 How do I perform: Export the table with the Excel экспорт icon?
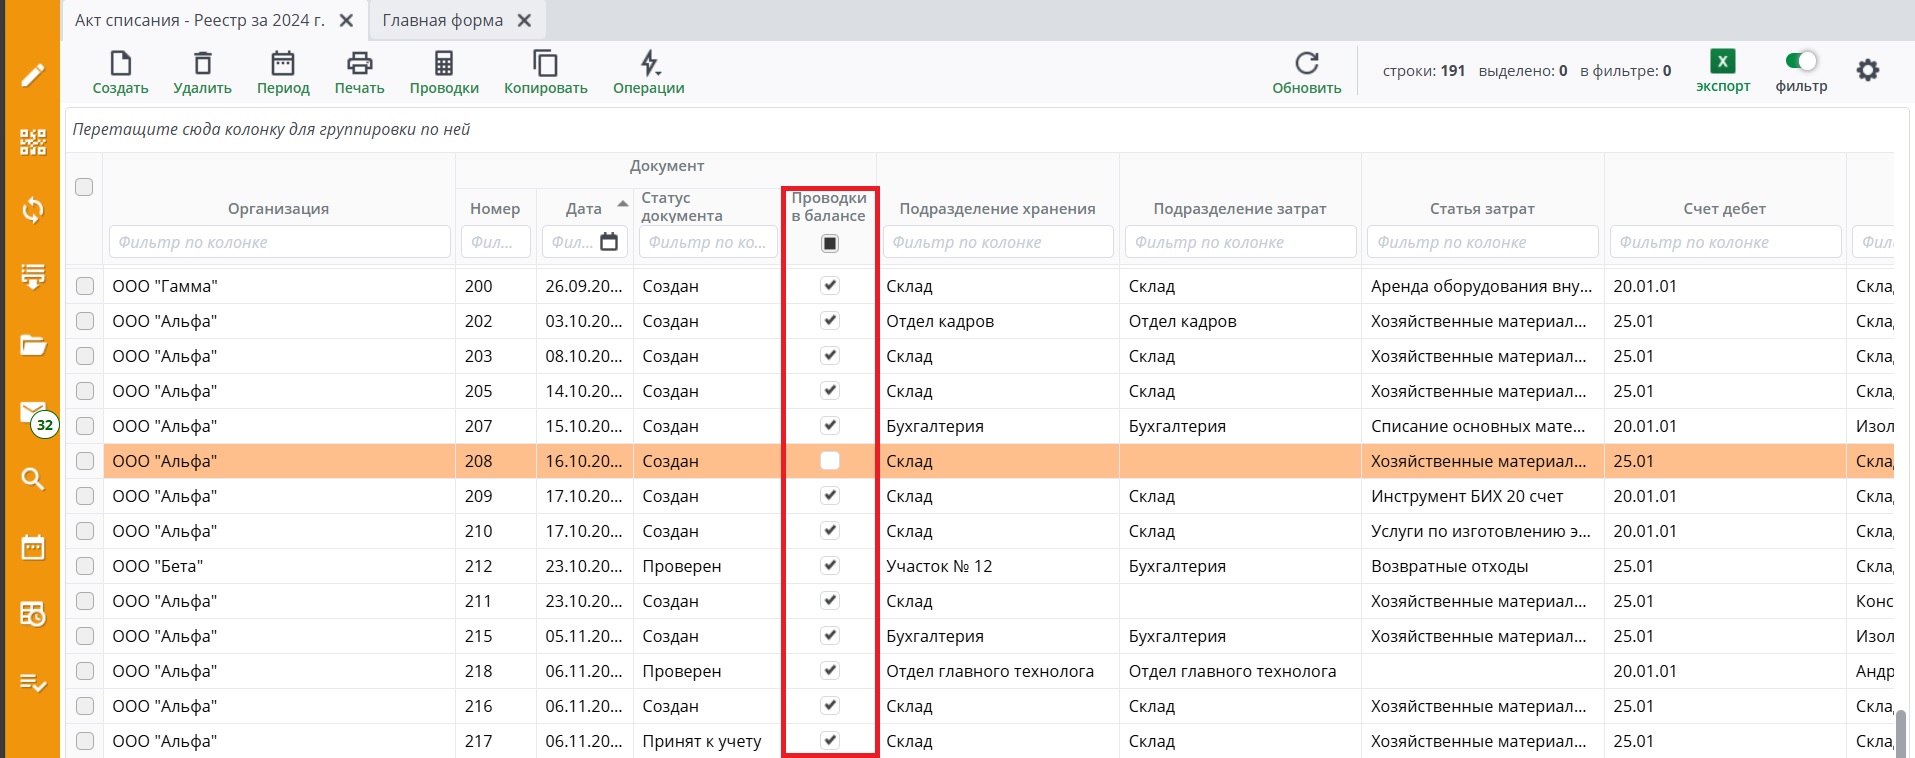1722,62
